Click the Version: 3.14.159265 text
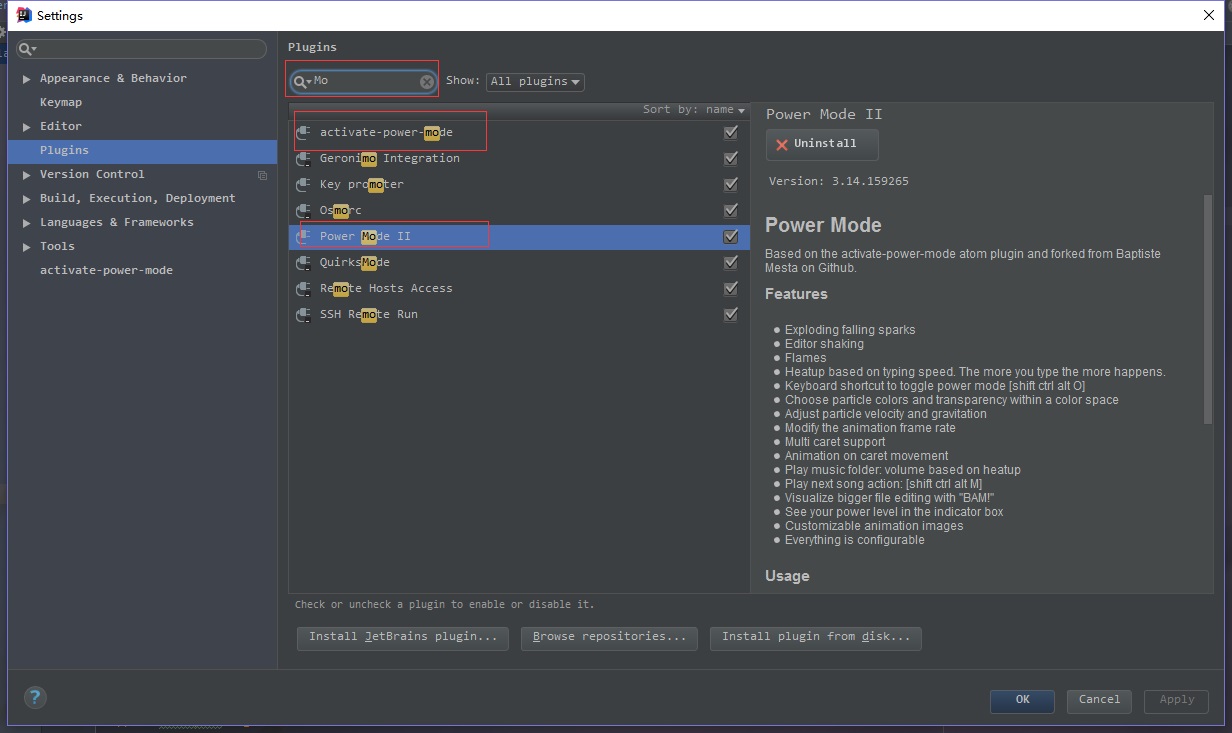The width and height of the screenshot is (1232, 733). [x=838, y=182]
